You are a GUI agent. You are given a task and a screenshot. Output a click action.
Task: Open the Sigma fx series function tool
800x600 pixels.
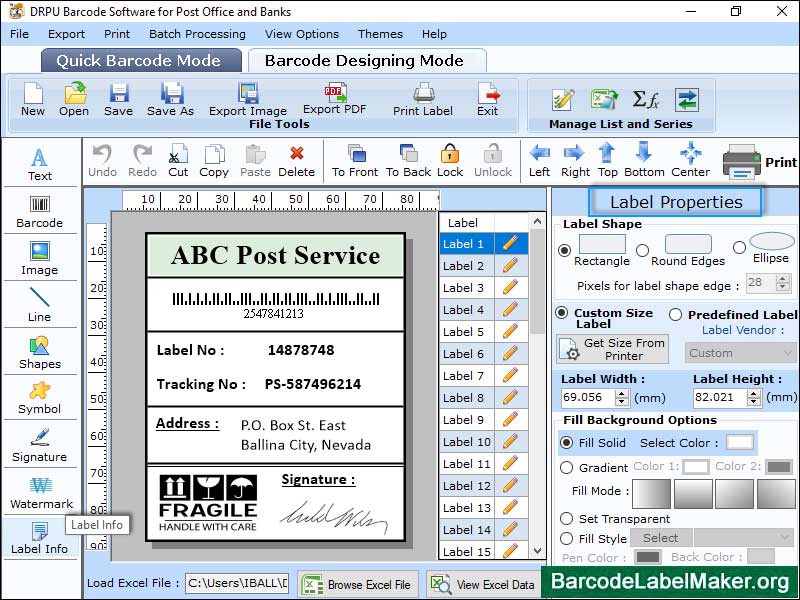point(645,99)
